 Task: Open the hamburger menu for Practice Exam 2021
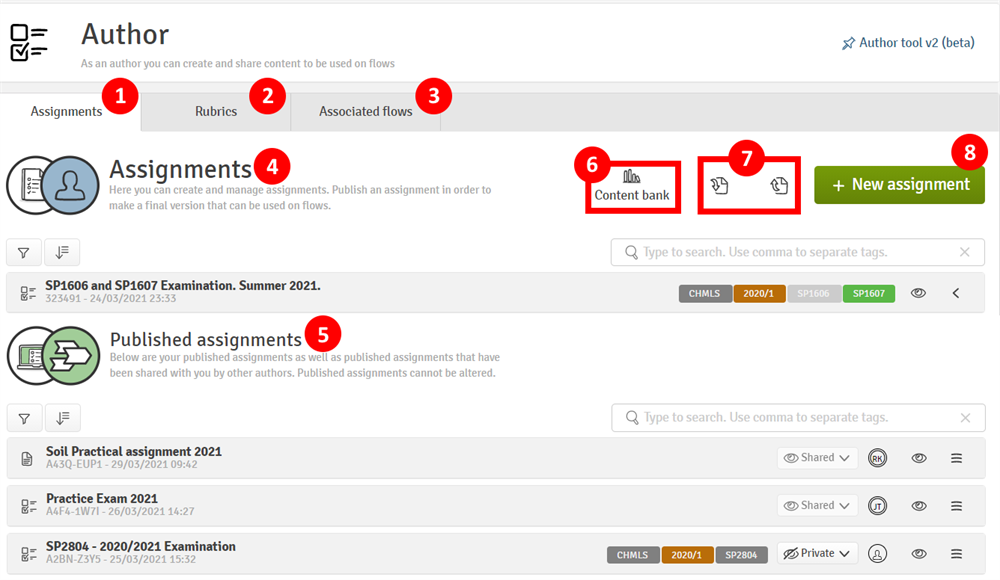point(956,505)
